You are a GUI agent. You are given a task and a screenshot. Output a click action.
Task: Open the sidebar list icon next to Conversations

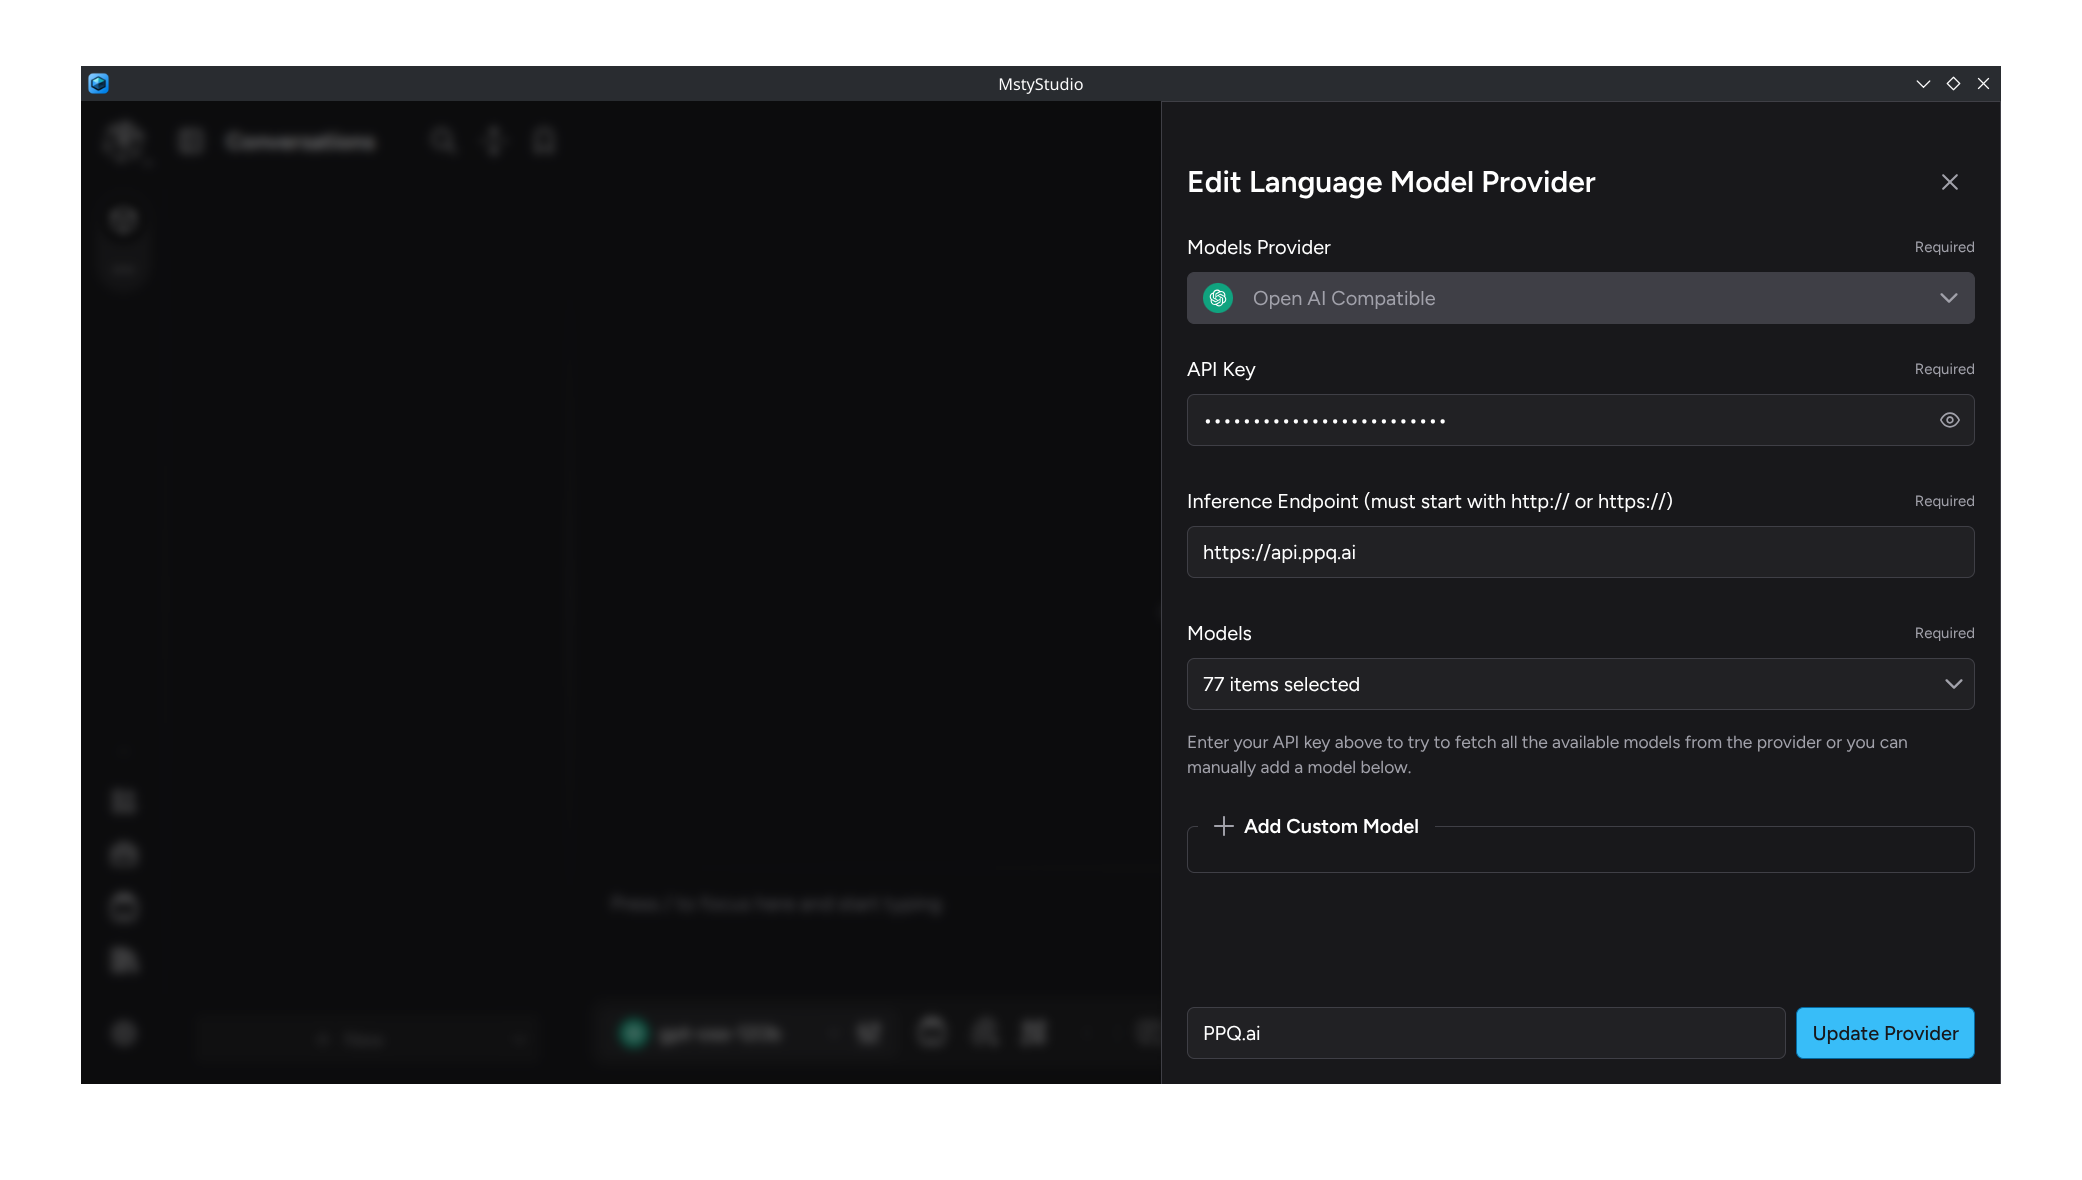click(190, 141)
